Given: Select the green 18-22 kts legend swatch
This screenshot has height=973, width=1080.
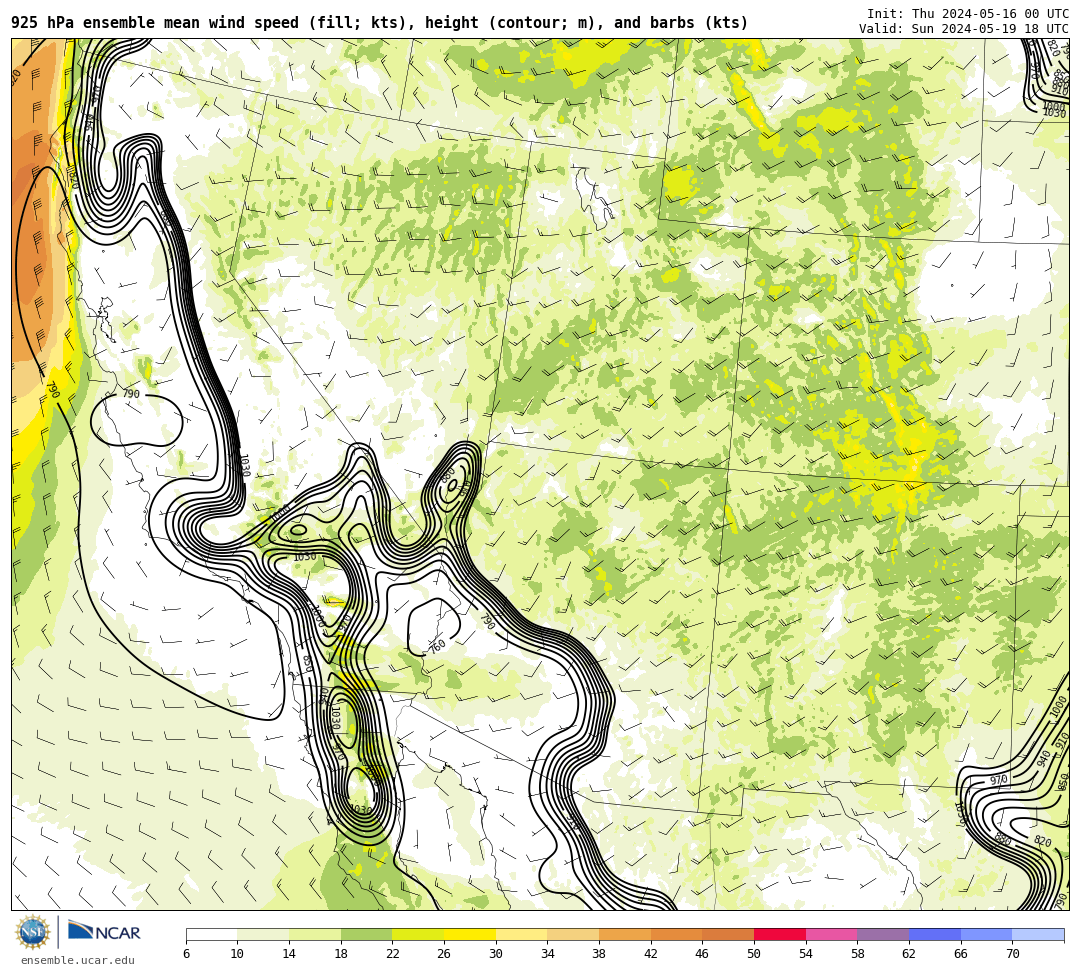Looking at the screenshot, I should (366, 934).
